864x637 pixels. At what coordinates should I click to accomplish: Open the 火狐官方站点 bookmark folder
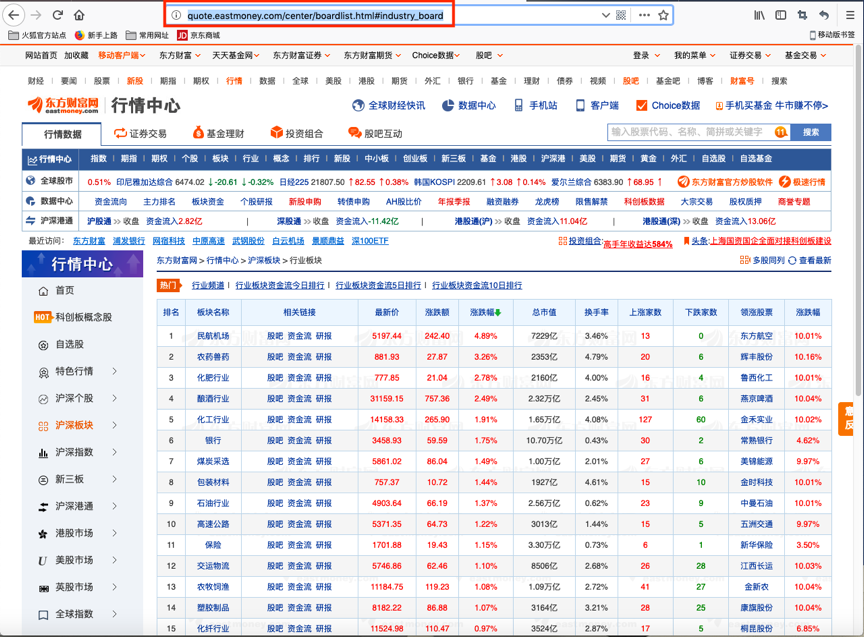tap(37, 35)
